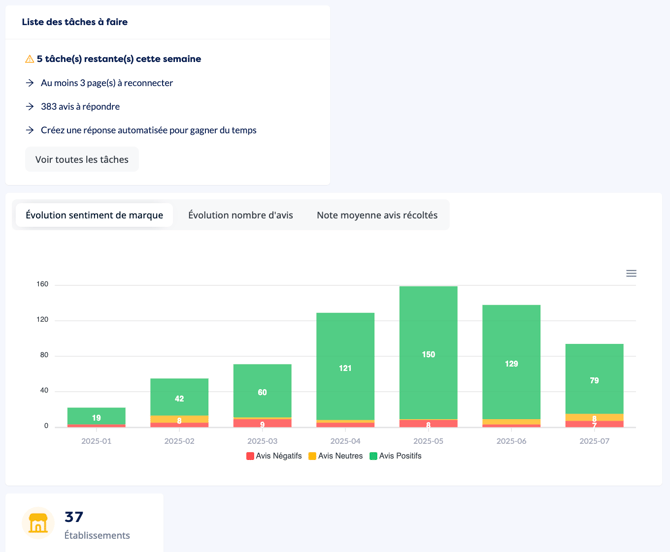Click the '2025-04' x-axis label

click(x=345, y=441)
